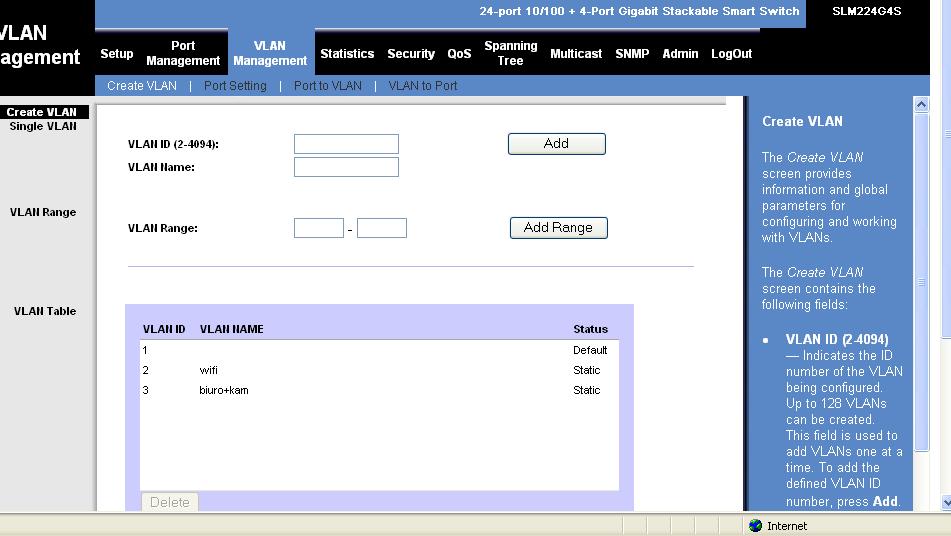Click the VLAN Table sidebar label
Image resolution: width=951 pixels, height=536 pixels.
tap(45, 311)
